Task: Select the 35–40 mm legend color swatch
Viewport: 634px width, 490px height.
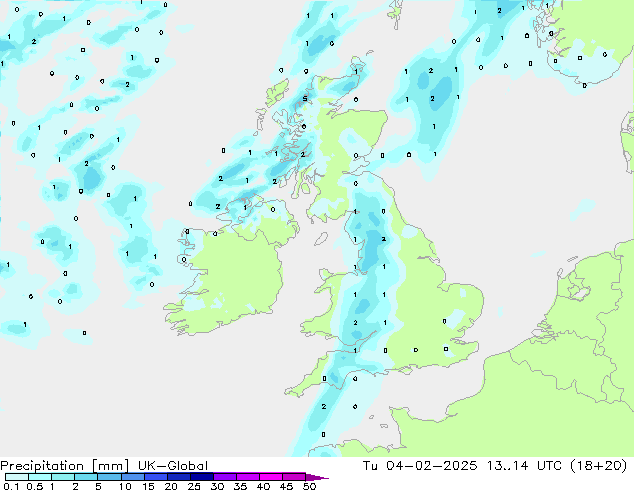Action: click(x=247, y=477)
